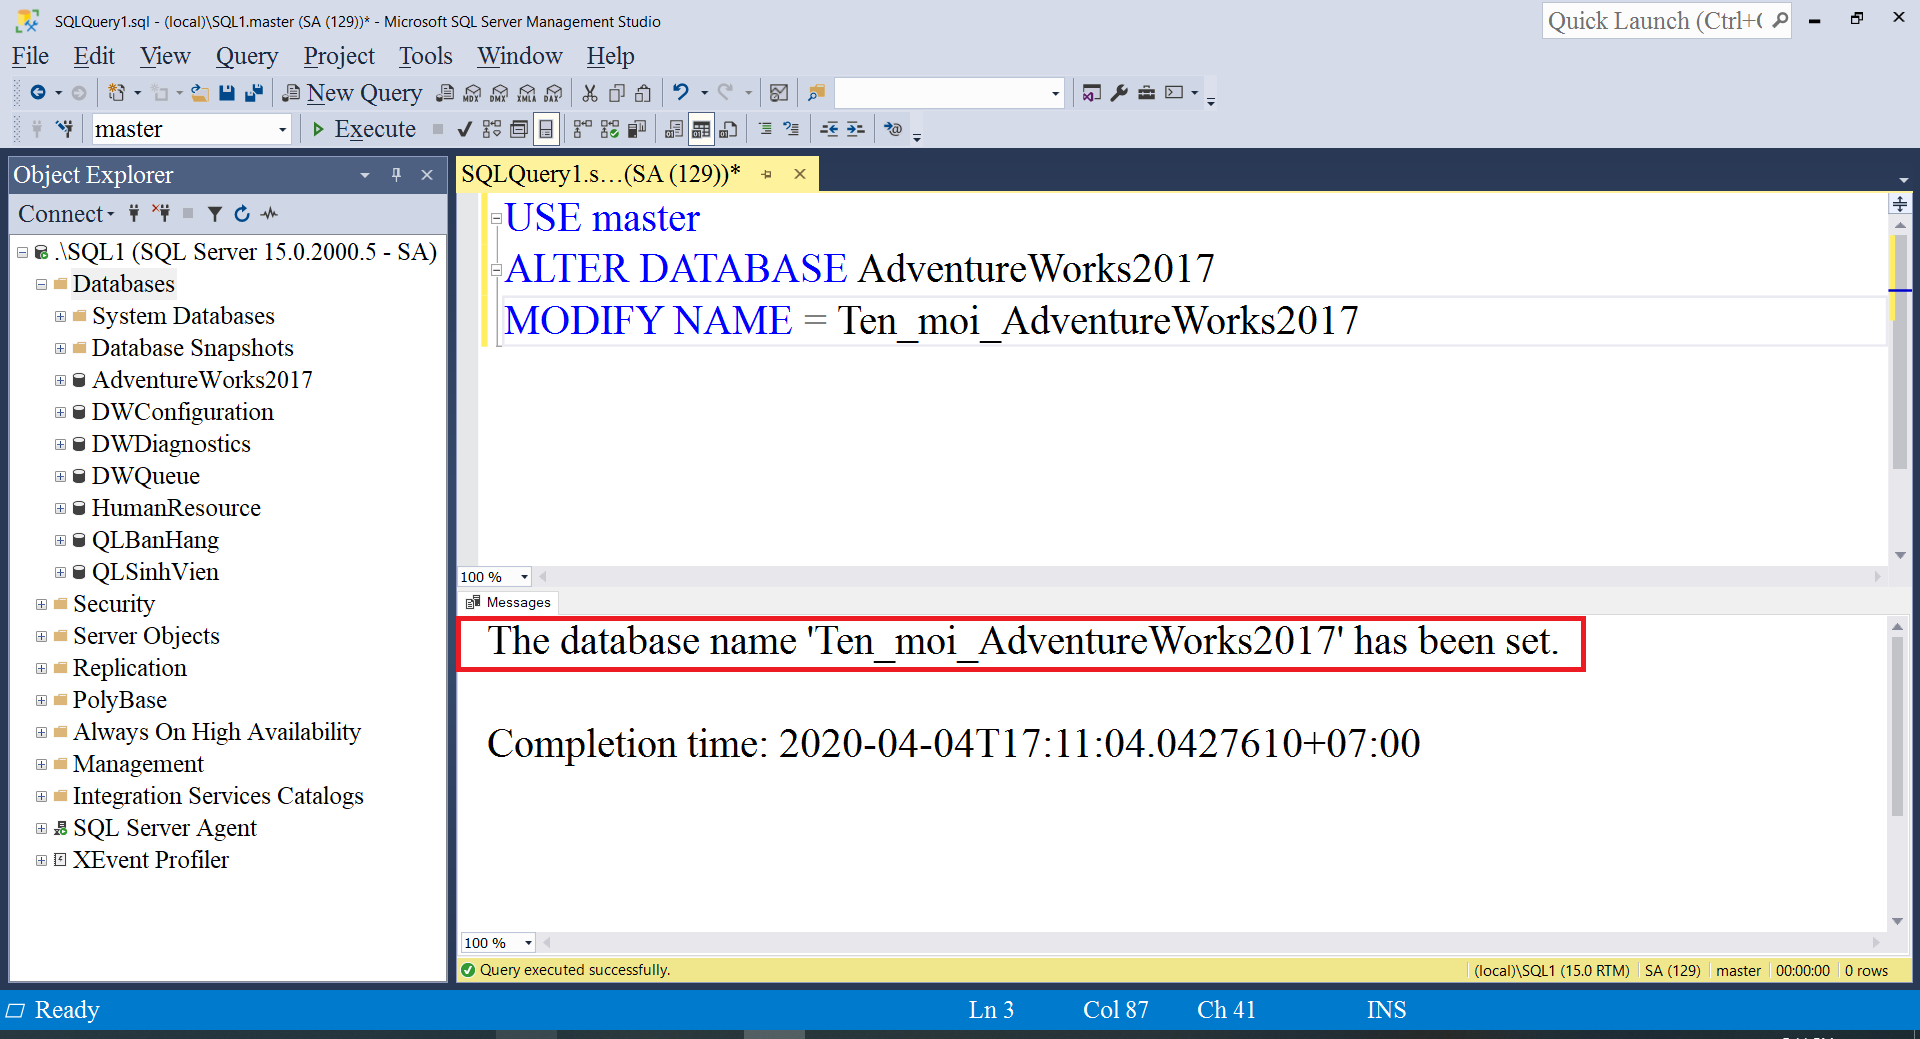This screenshot has width=1920, height=1039.
Task: Open a New Query window
Action: [352, 92]
